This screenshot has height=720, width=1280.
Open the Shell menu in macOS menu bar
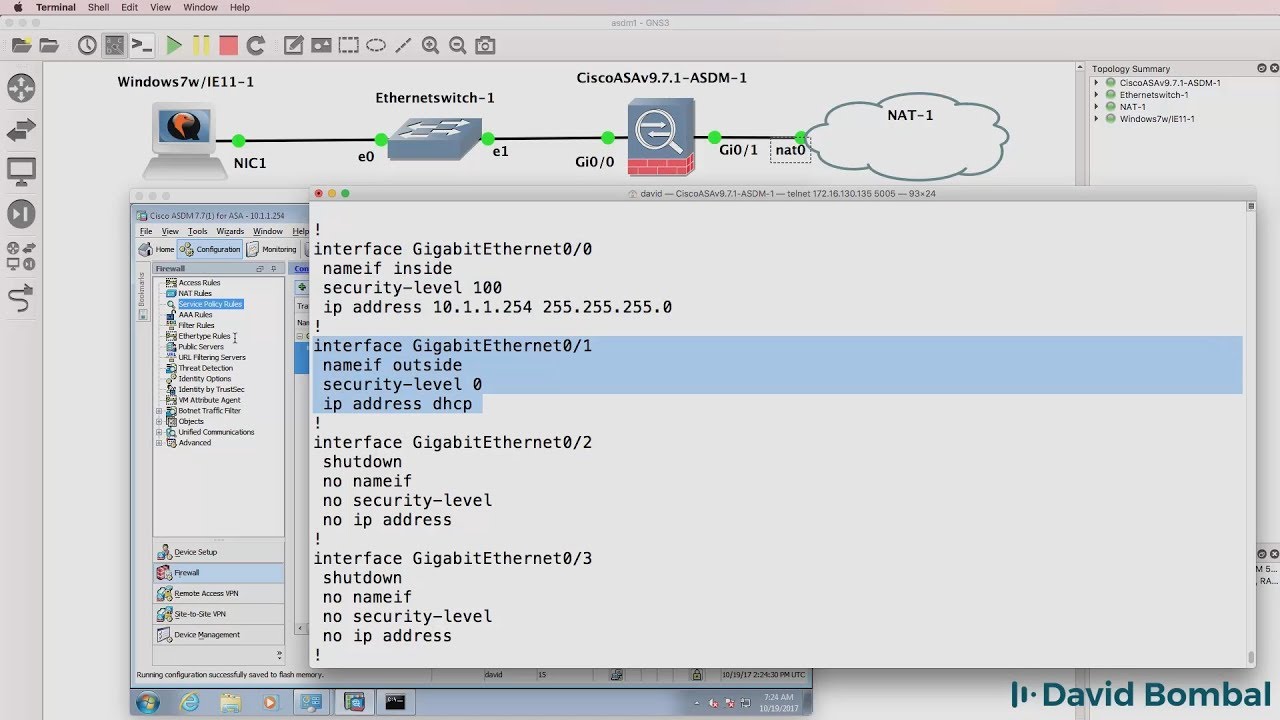point(98,7)
